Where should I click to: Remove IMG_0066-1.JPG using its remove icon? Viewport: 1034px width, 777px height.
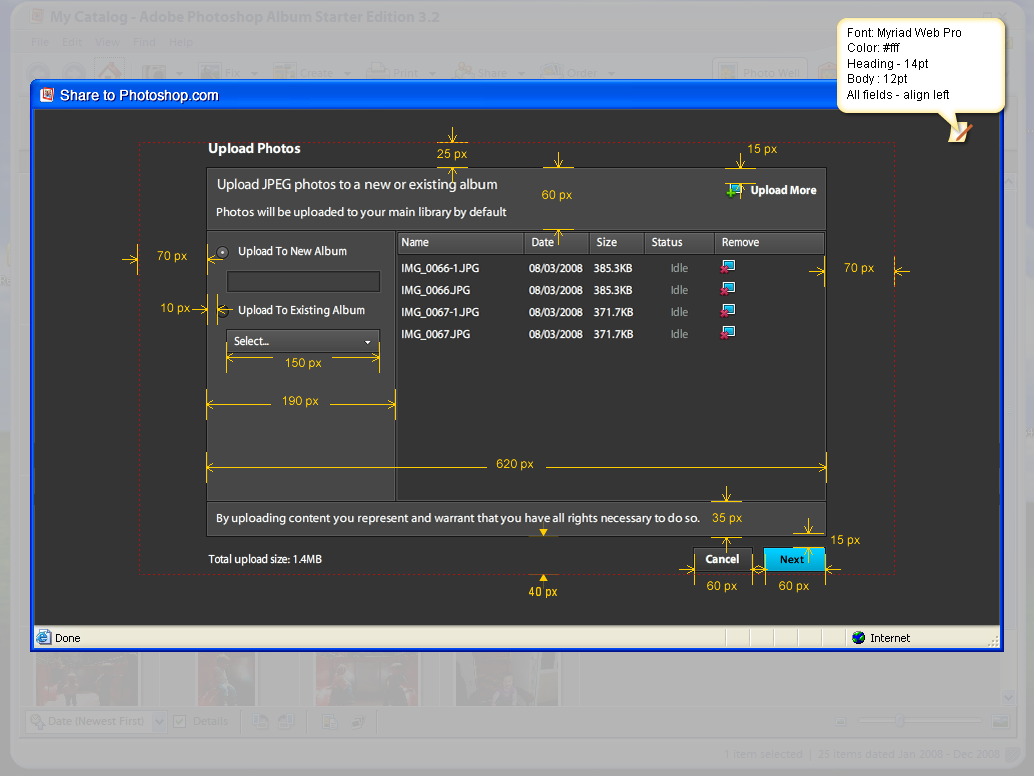pyautogui.click(x=727, y=267)
